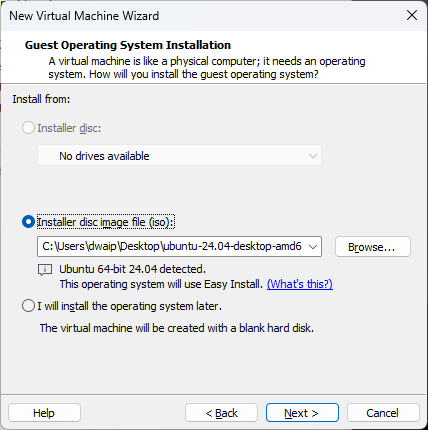Click the Guest Operating System Installation heading
Viewport: 428px width, 430px height.
click(x=128, y=45)
